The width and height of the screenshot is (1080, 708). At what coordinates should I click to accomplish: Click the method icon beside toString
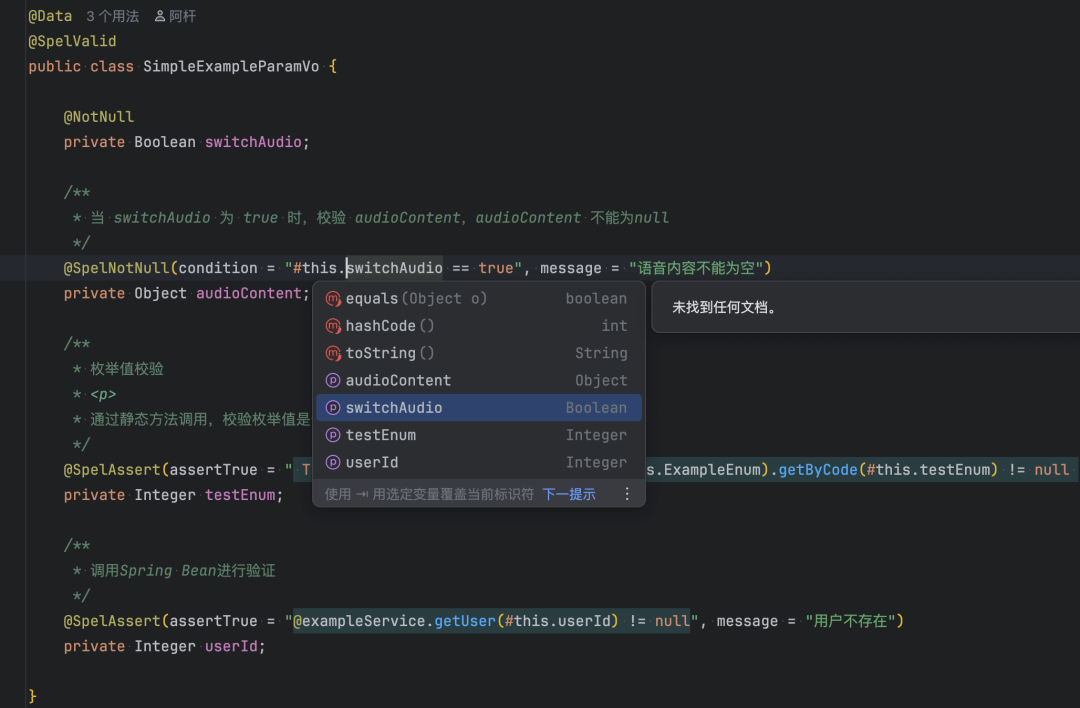point(334,352)
